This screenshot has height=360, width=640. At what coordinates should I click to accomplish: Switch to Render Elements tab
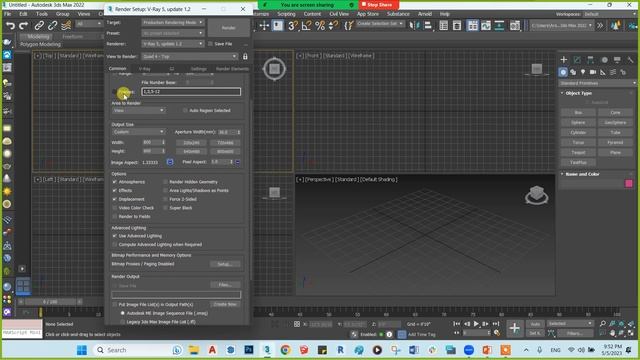232,69
